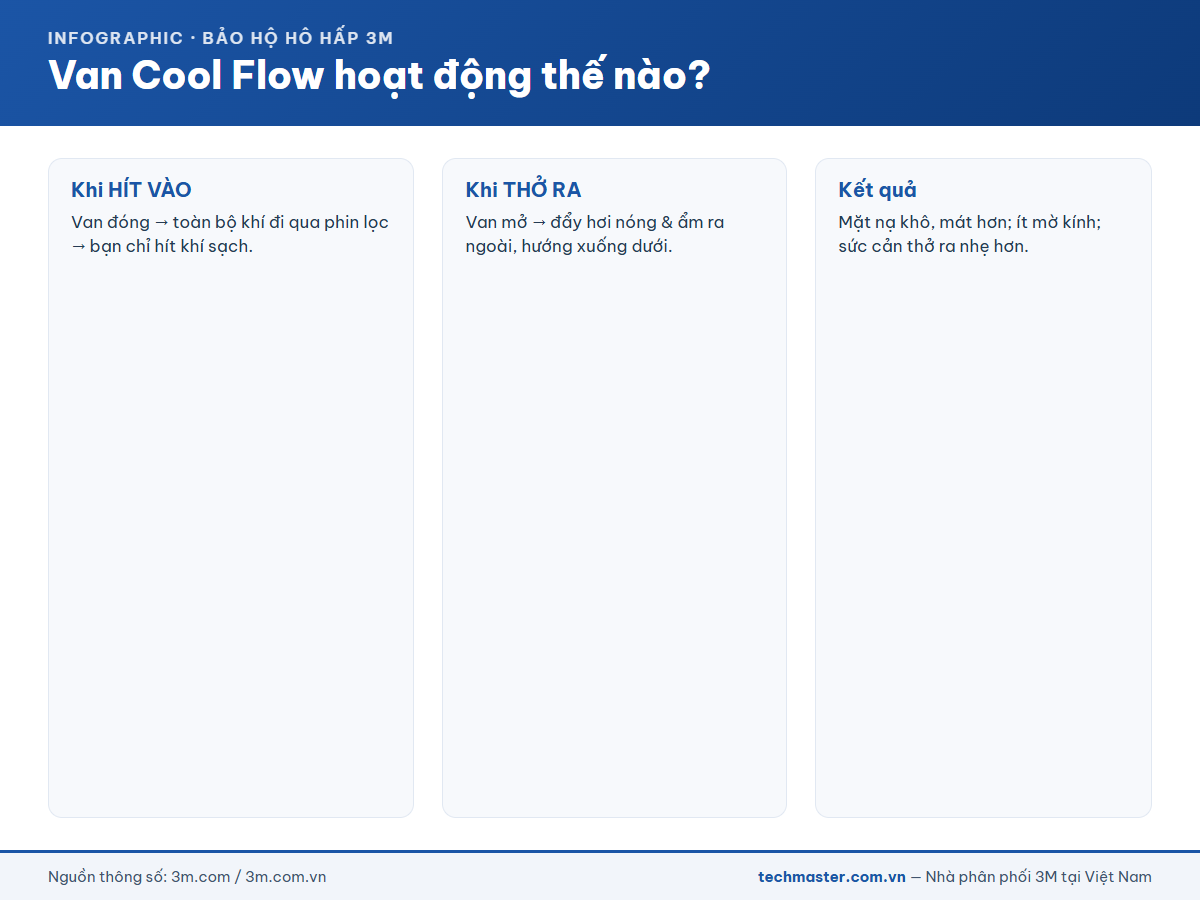Click the text 'Van đóng → toàn bộ khí đi qua phin lọc'
Viewport: 1200px width, 900px height.
(x=230, y=222)
